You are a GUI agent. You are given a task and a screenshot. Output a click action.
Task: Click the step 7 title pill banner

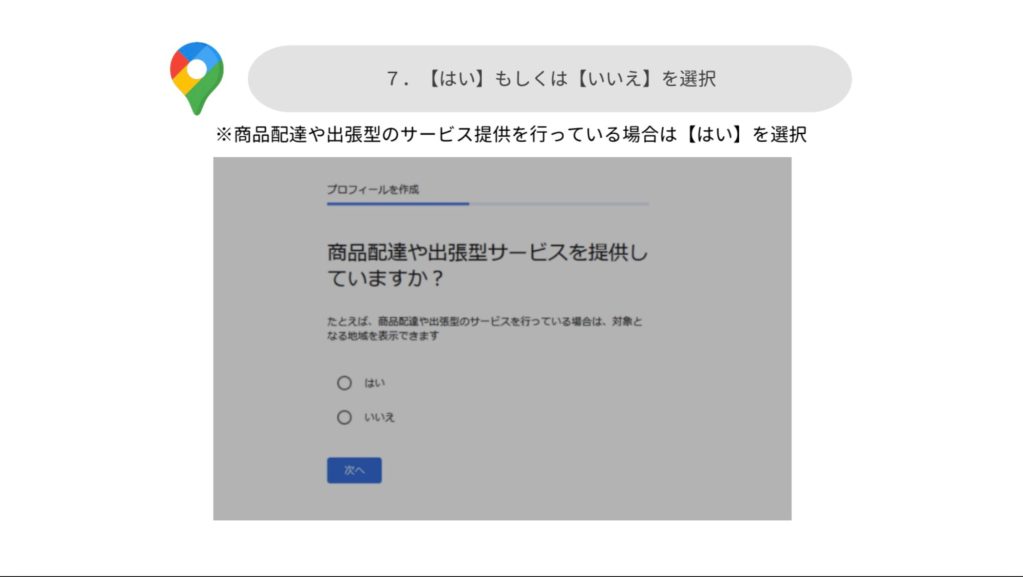549,78
